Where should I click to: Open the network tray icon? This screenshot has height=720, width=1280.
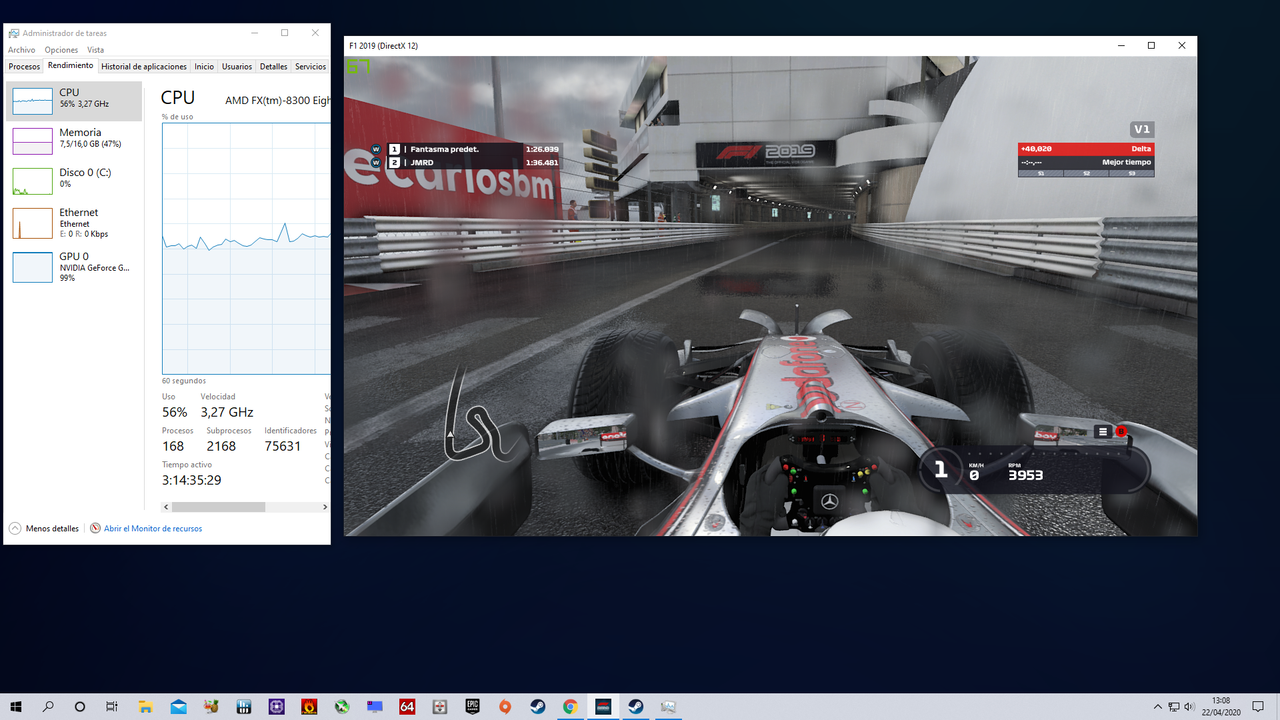click(1174, 706)
